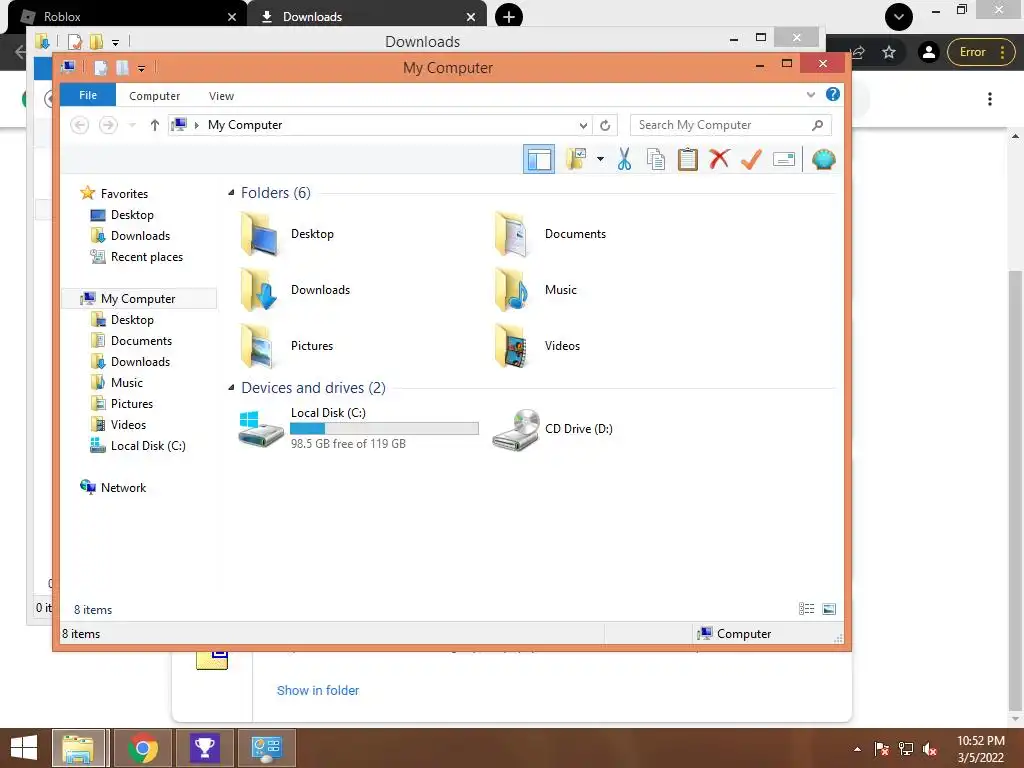Viewport: 1024px width, 768px height.
Task: Select Recent places in sidebar
Action: tap(136, 257)
